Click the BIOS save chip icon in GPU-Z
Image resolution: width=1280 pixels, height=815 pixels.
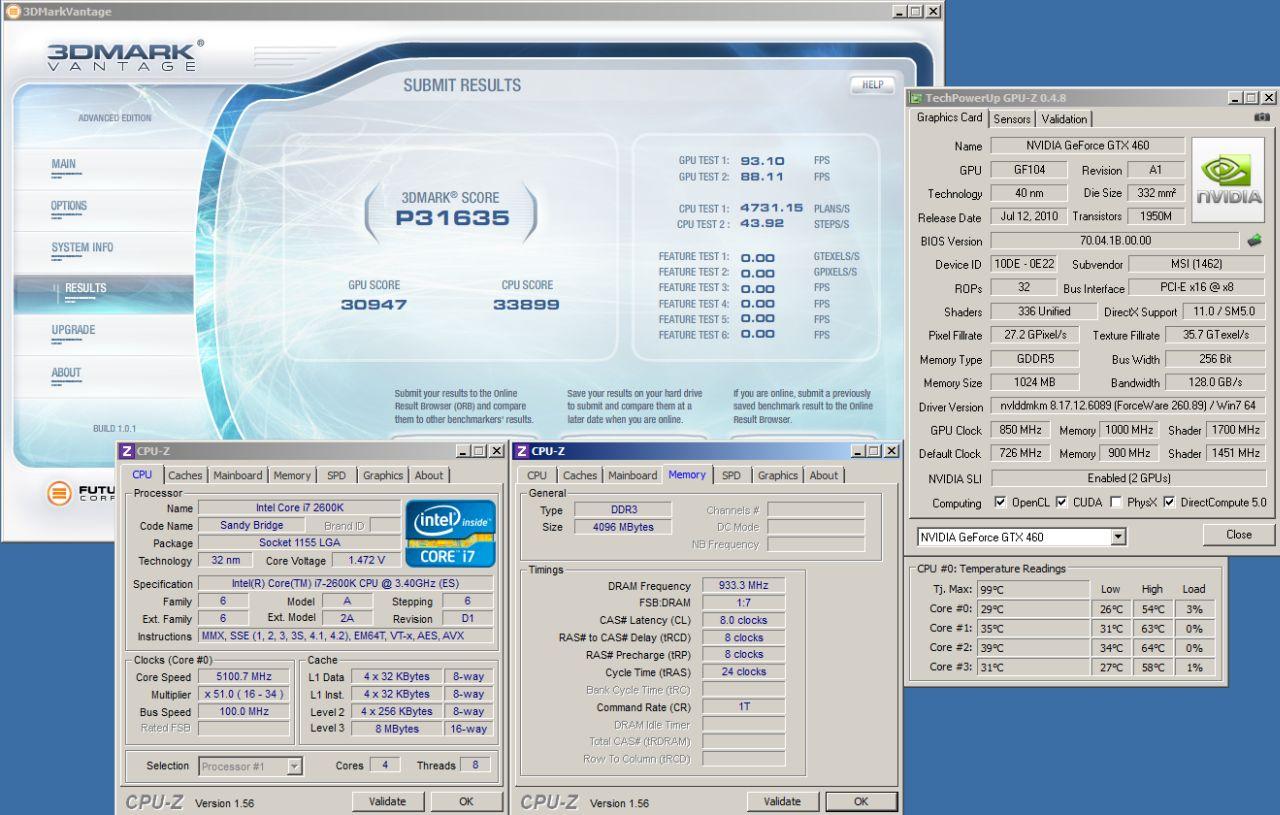tap(1254, 240)
